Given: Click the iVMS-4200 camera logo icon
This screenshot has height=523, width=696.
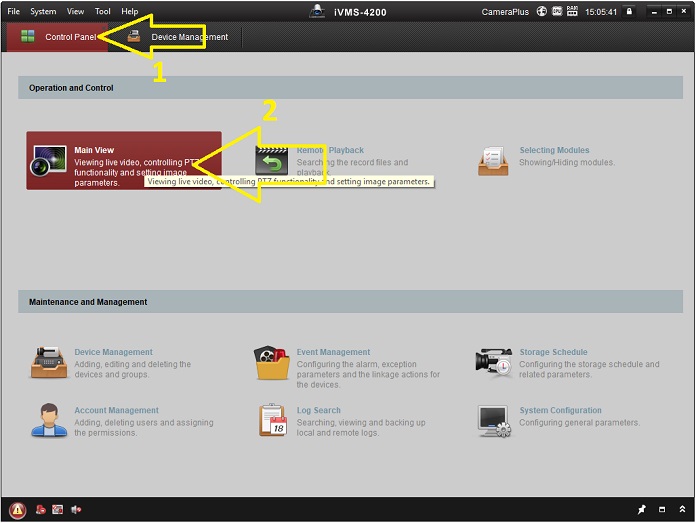Looking at the screenshot, I should [x=317, y=11].
